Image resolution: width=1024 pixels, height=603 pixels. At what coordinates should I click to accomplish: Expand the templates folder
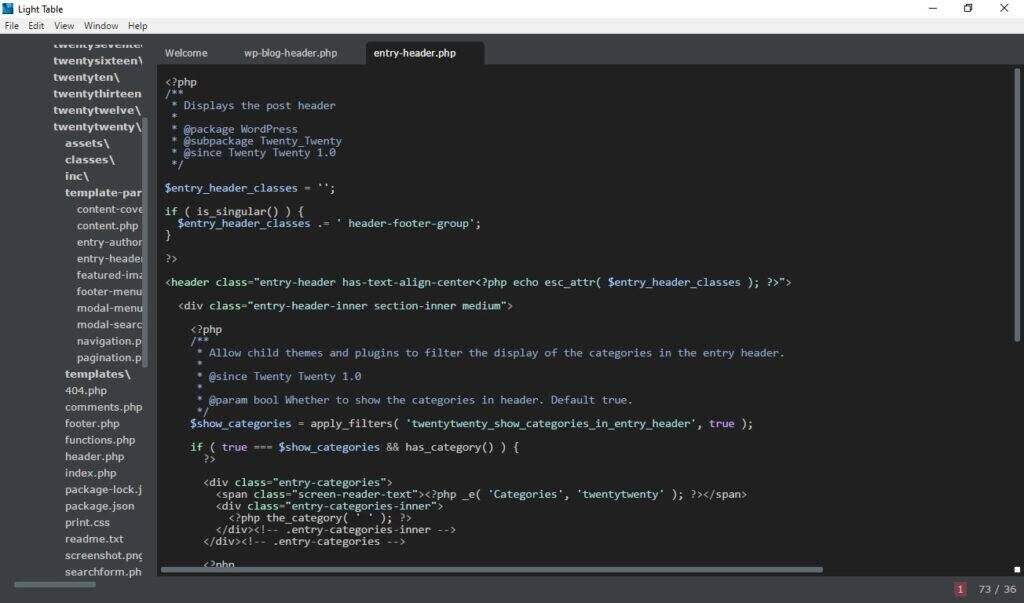click(x=98, y=374)
